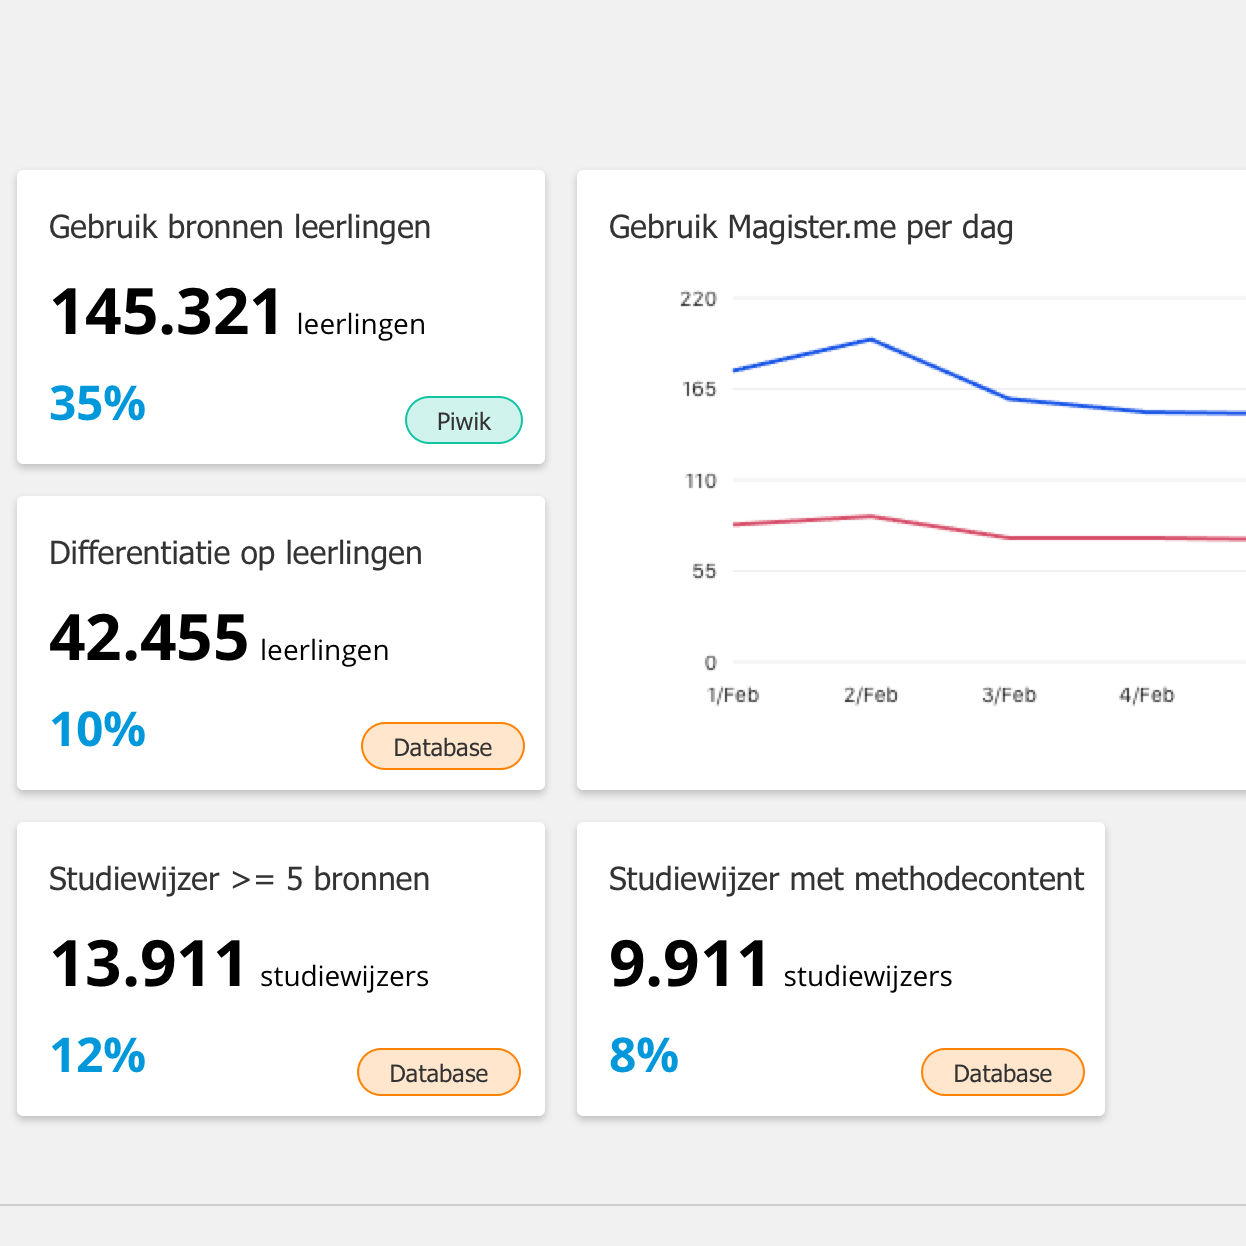Click the 1/Feb x-axis label
1246x1246 pixels.
(733, 695)
